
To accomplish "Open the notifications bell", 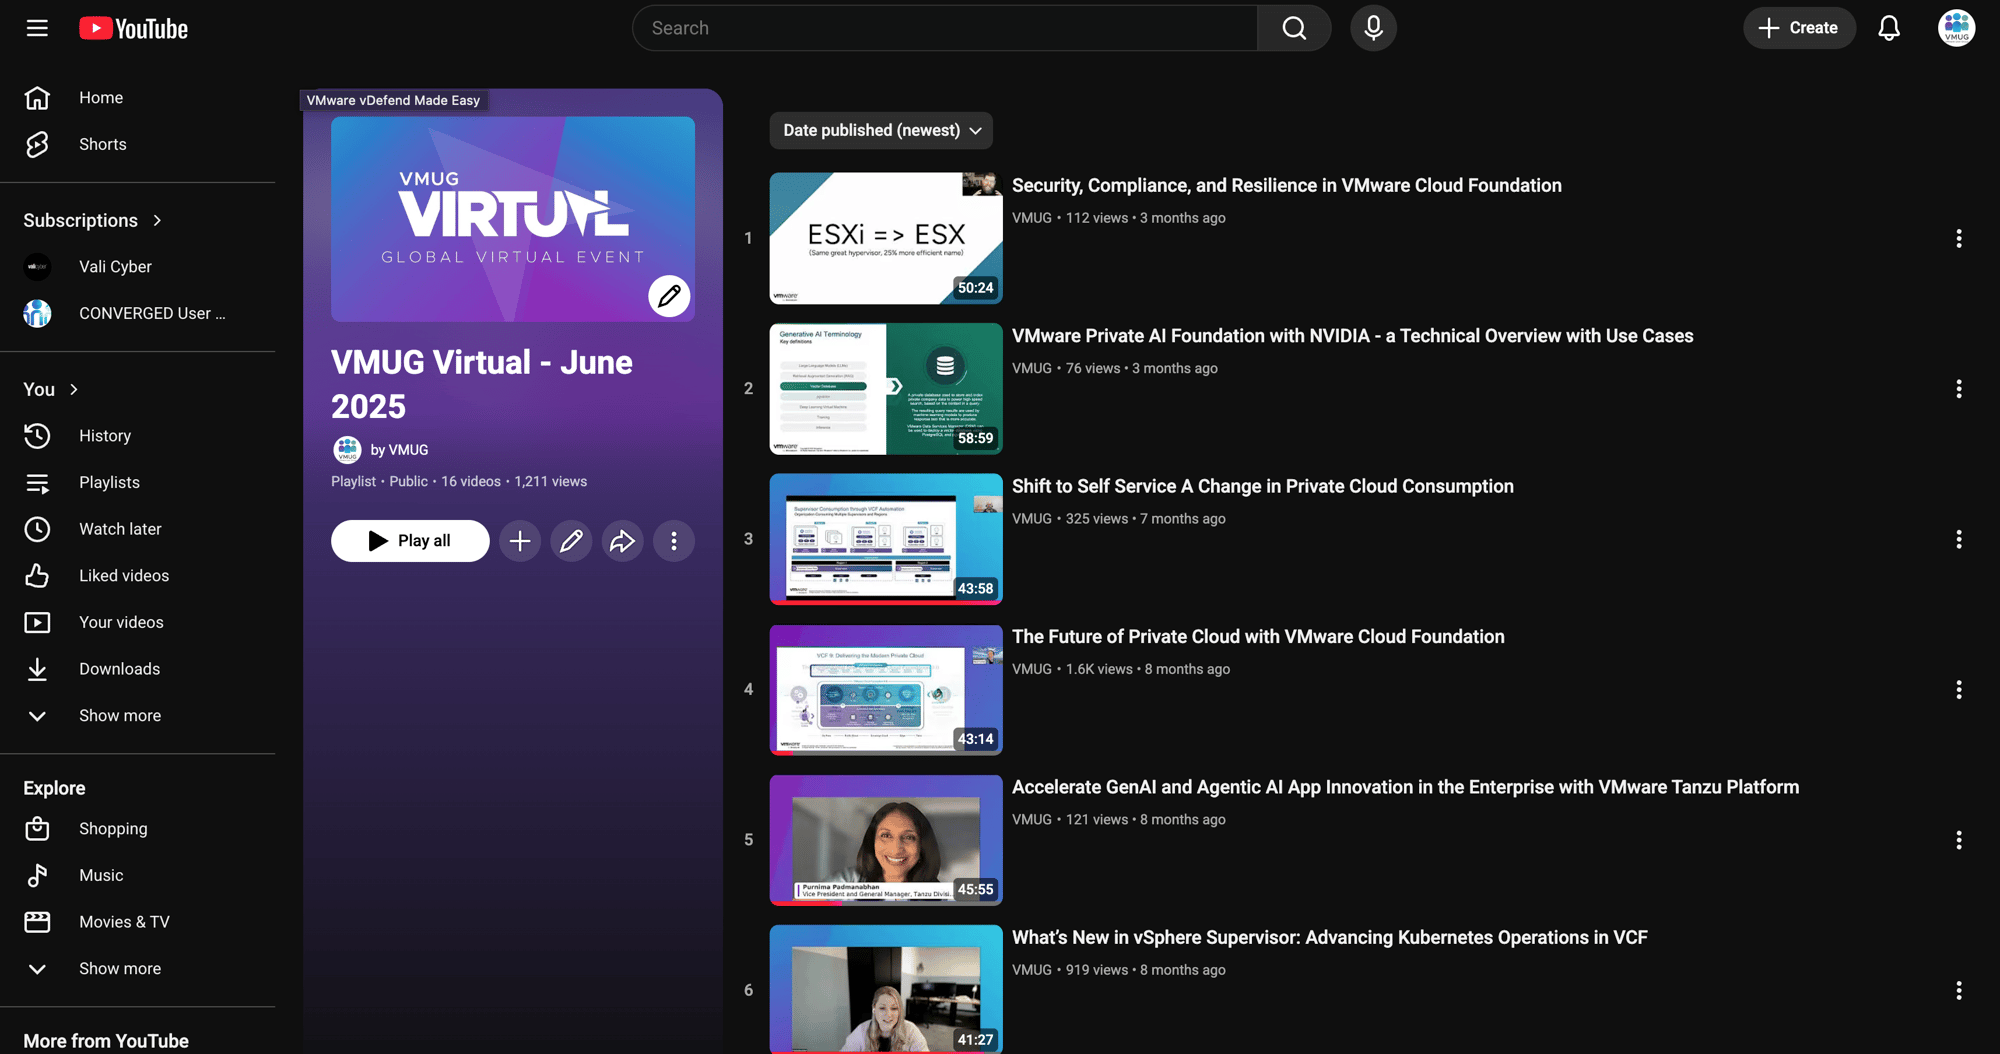I will 1890,28.
